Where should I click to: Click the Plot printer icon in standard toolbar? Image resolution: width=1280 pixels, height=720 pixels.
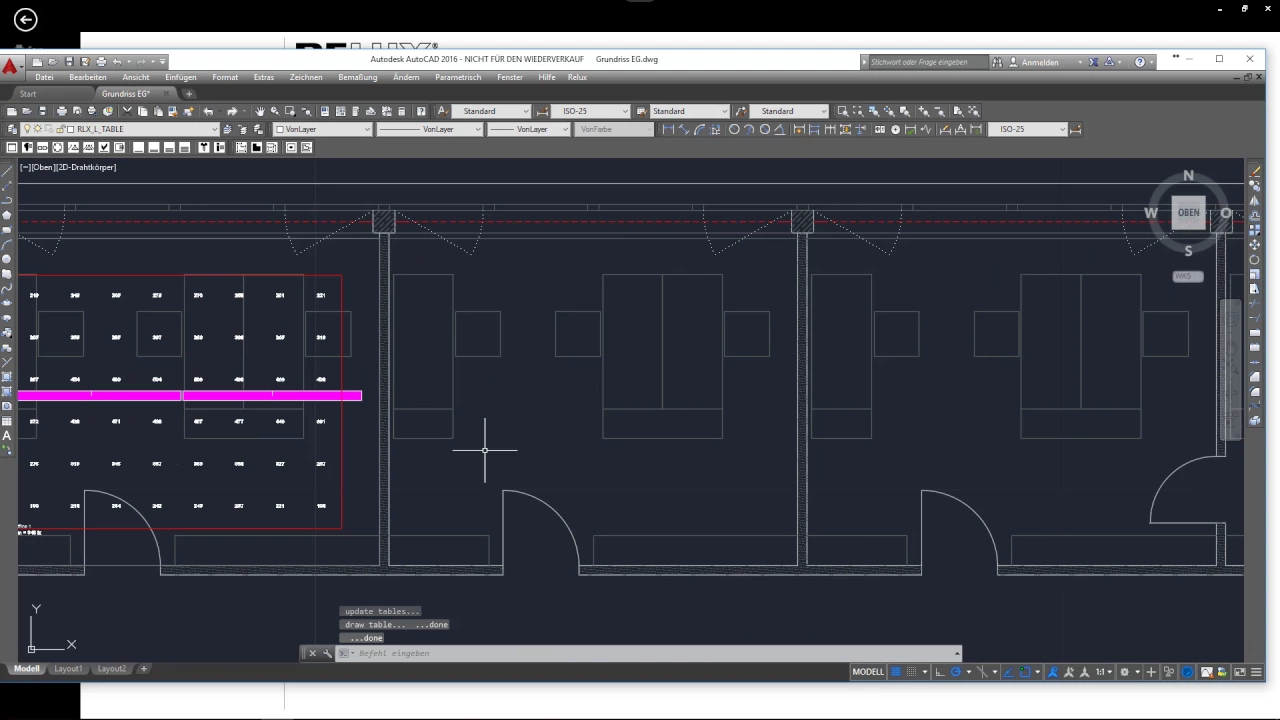point(61,111)
